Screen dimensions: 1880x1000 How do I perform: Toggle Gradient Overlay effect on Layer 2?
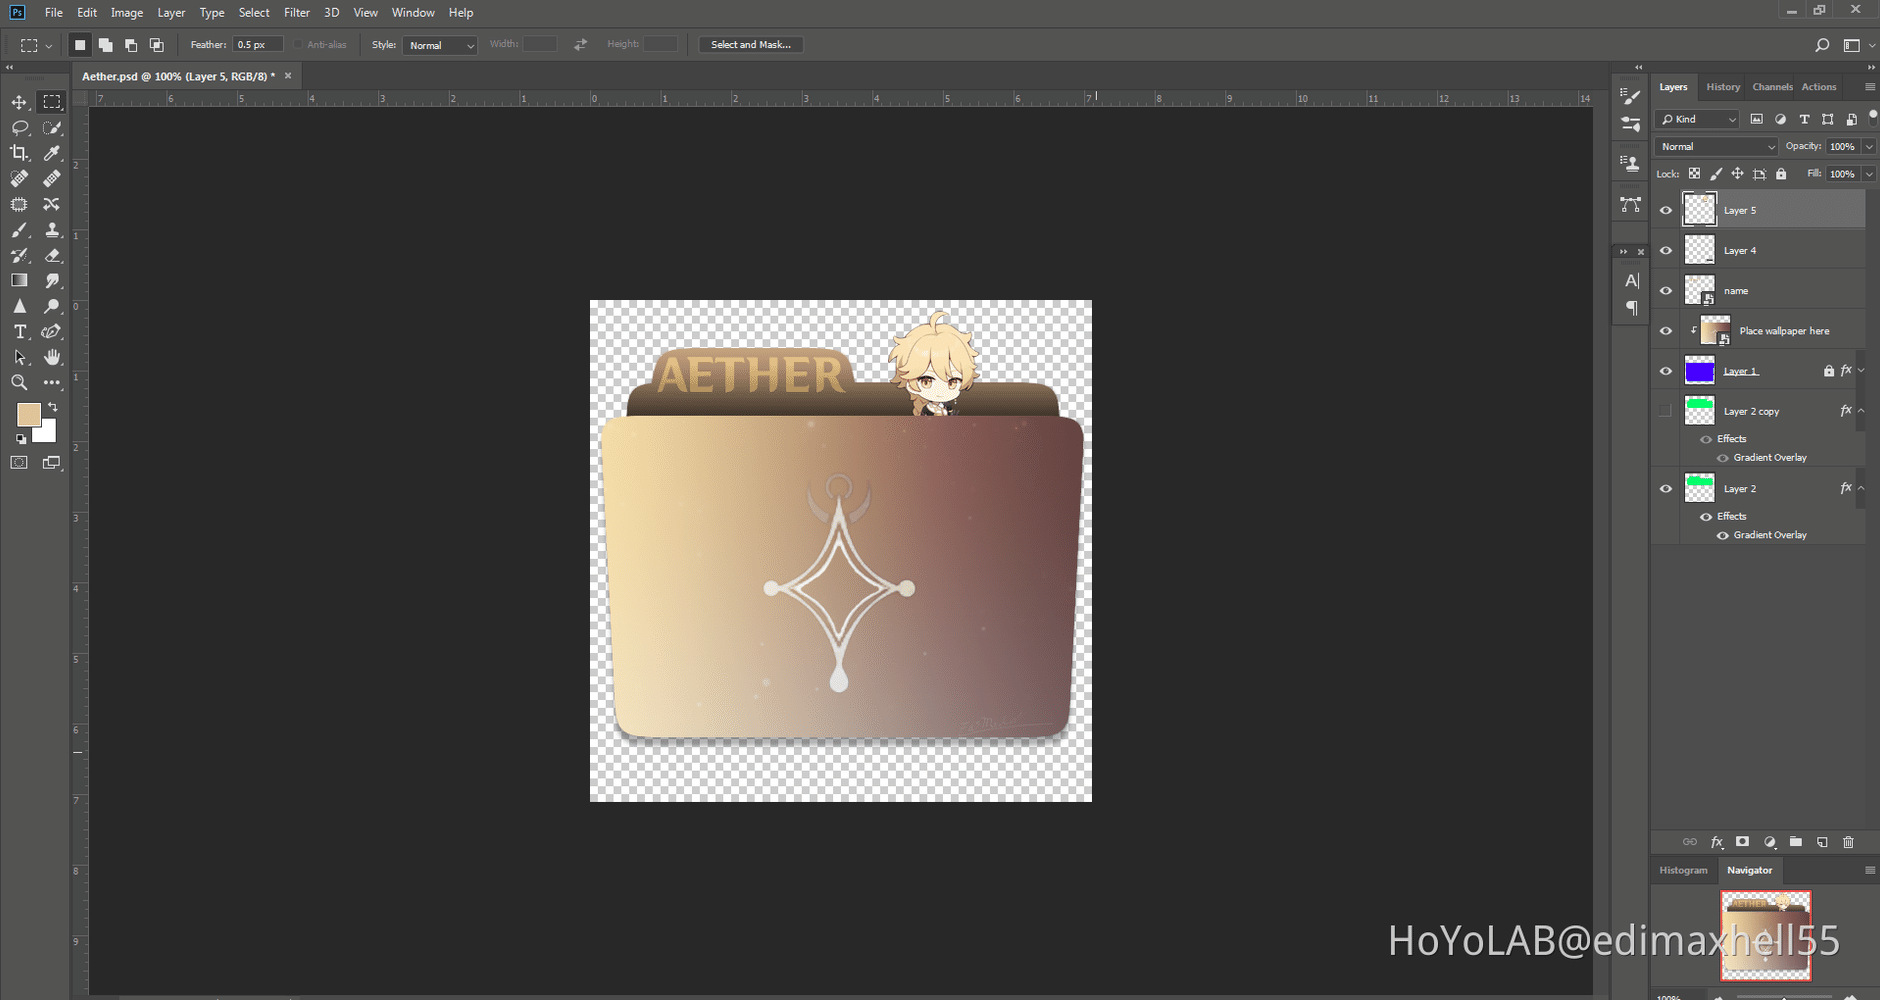[x=1722, y=535]
